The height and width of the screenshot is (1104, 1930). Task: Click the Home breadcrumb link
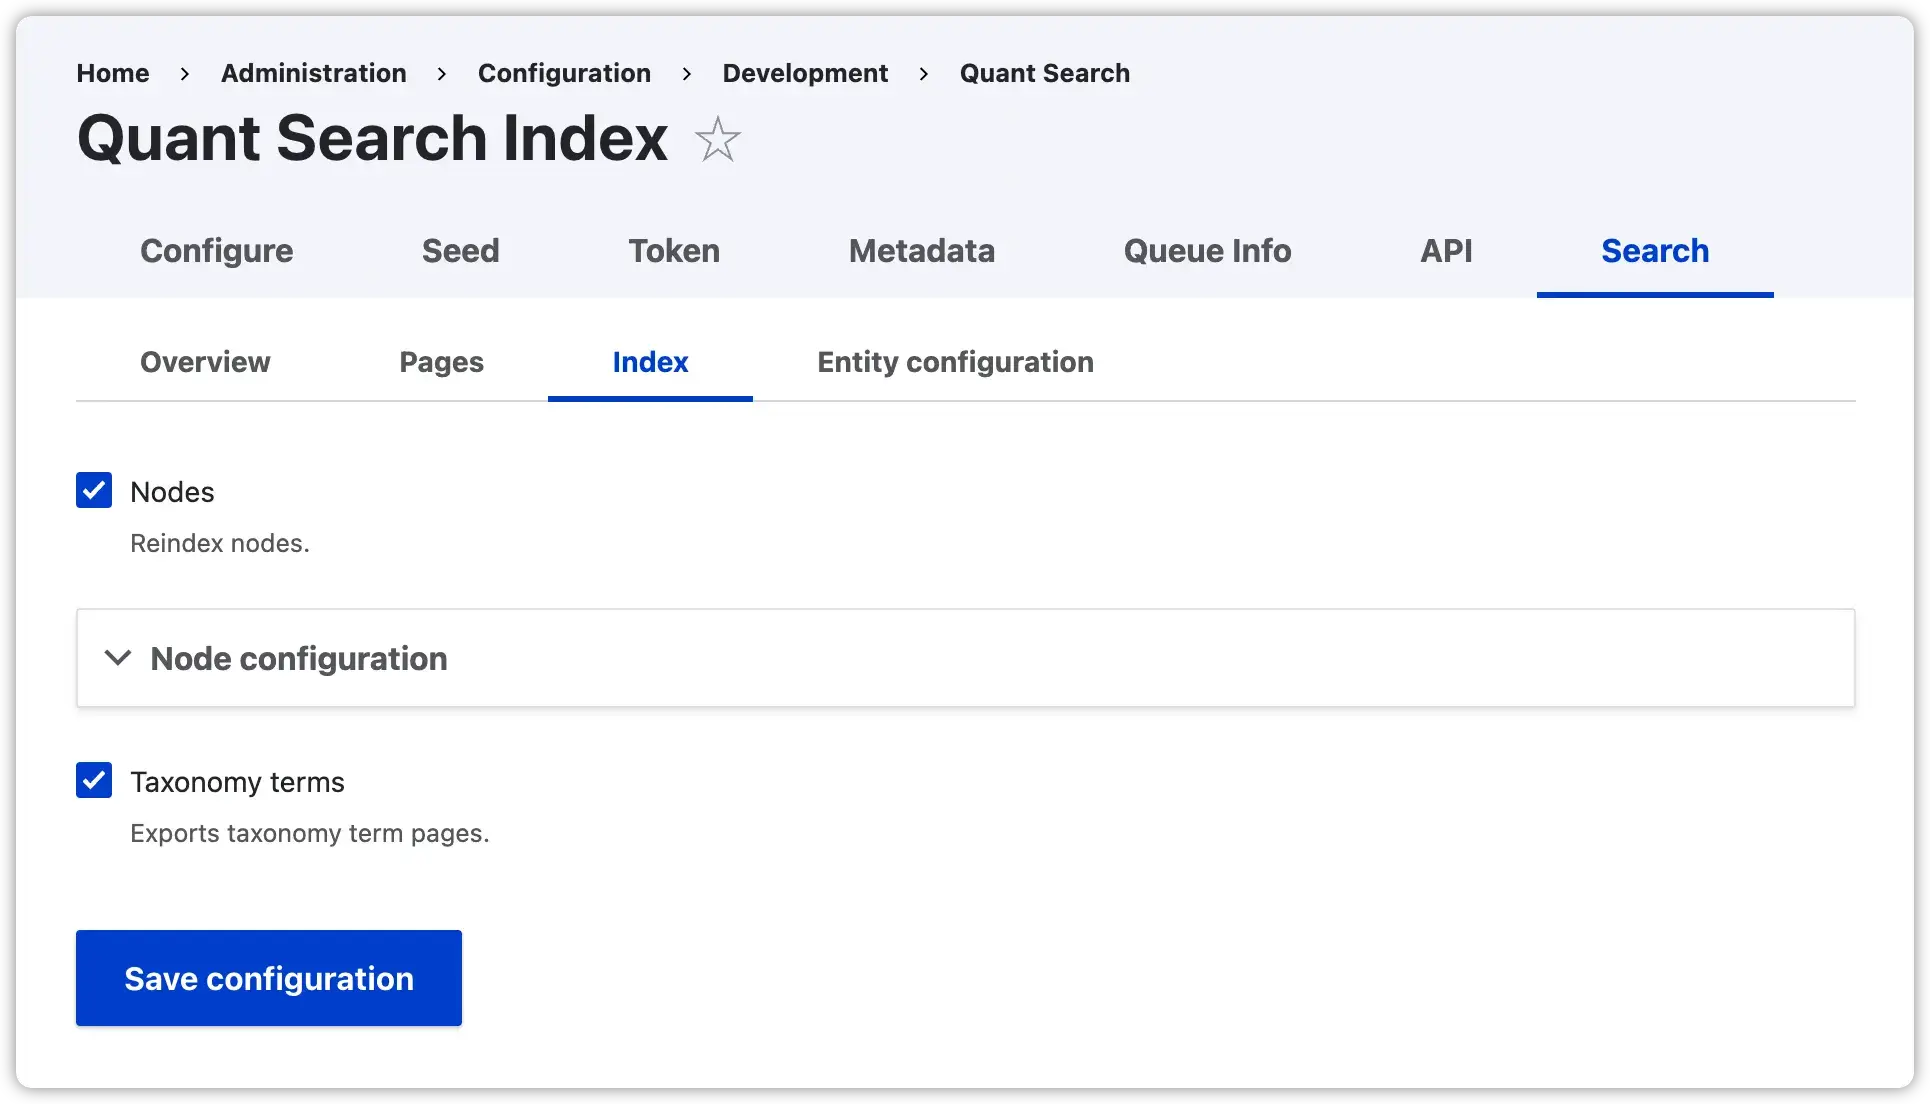point(112,73)
